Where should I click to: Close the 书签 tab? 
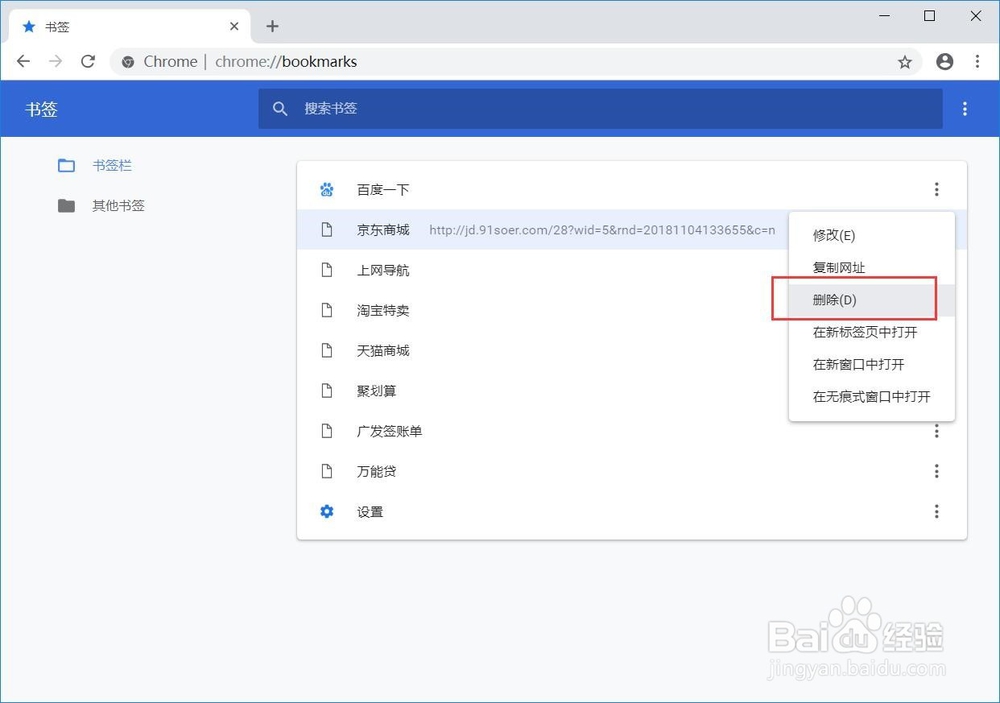pos(234,26)
